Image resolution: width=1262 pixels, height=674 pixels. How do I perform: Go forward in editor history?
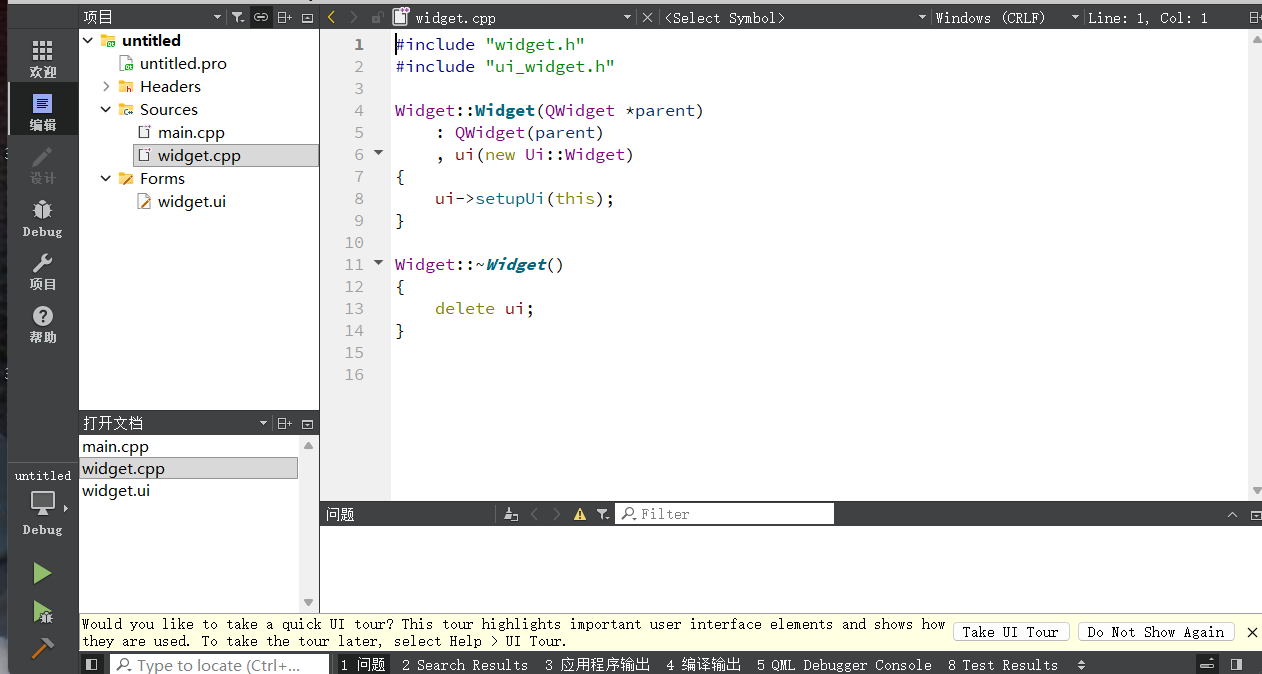point(353,17)
